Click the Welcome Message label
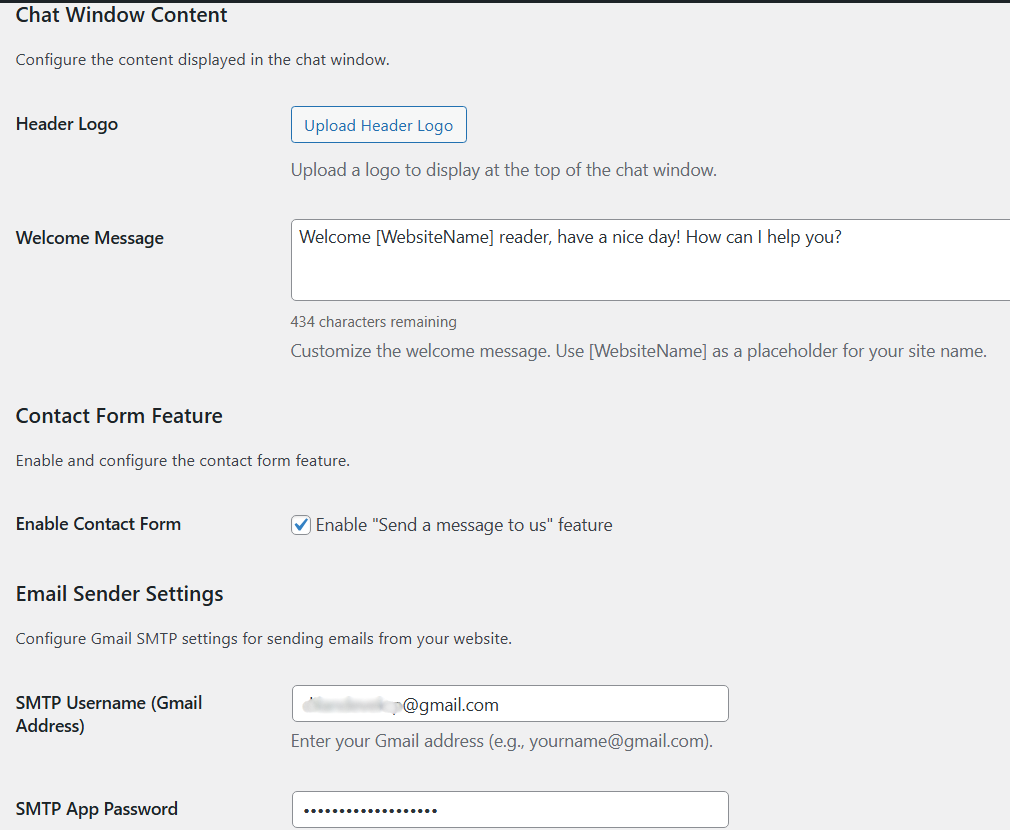The image size is (1010, 830). click(x=89, y=237)
